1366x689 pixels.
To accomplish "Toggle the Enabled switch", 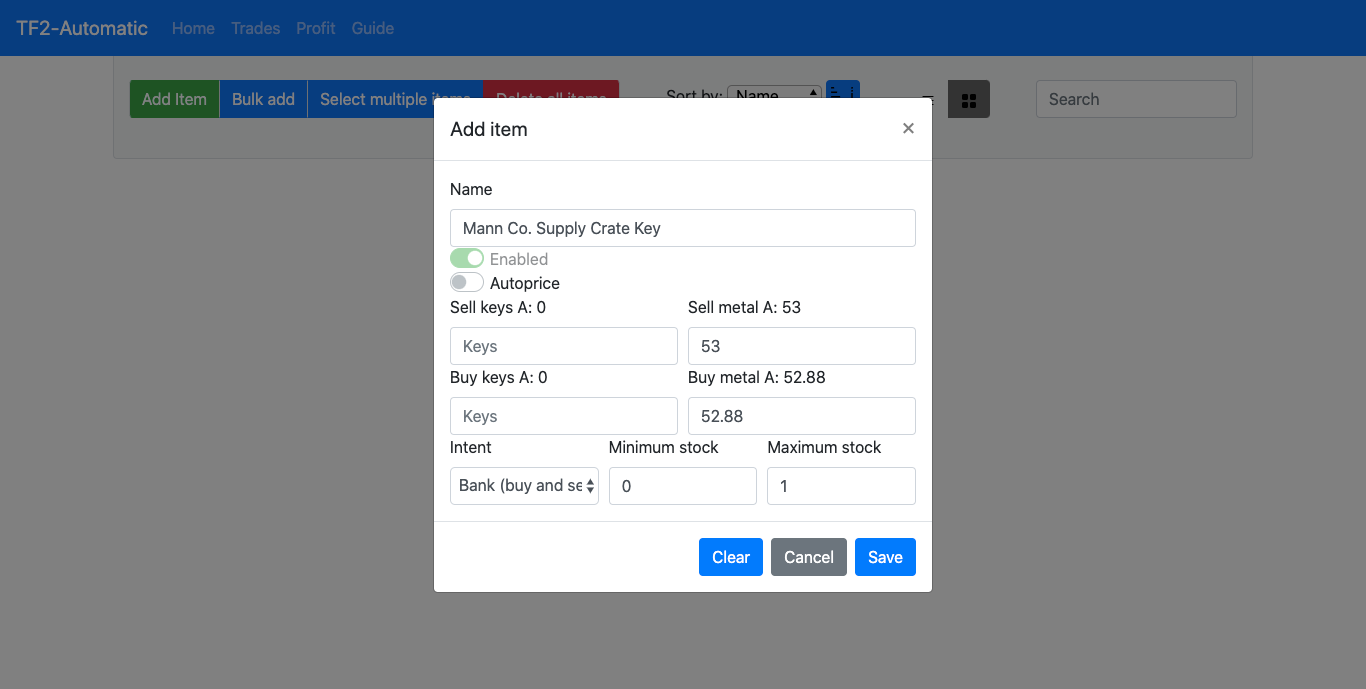I will [x=467, y=259].
